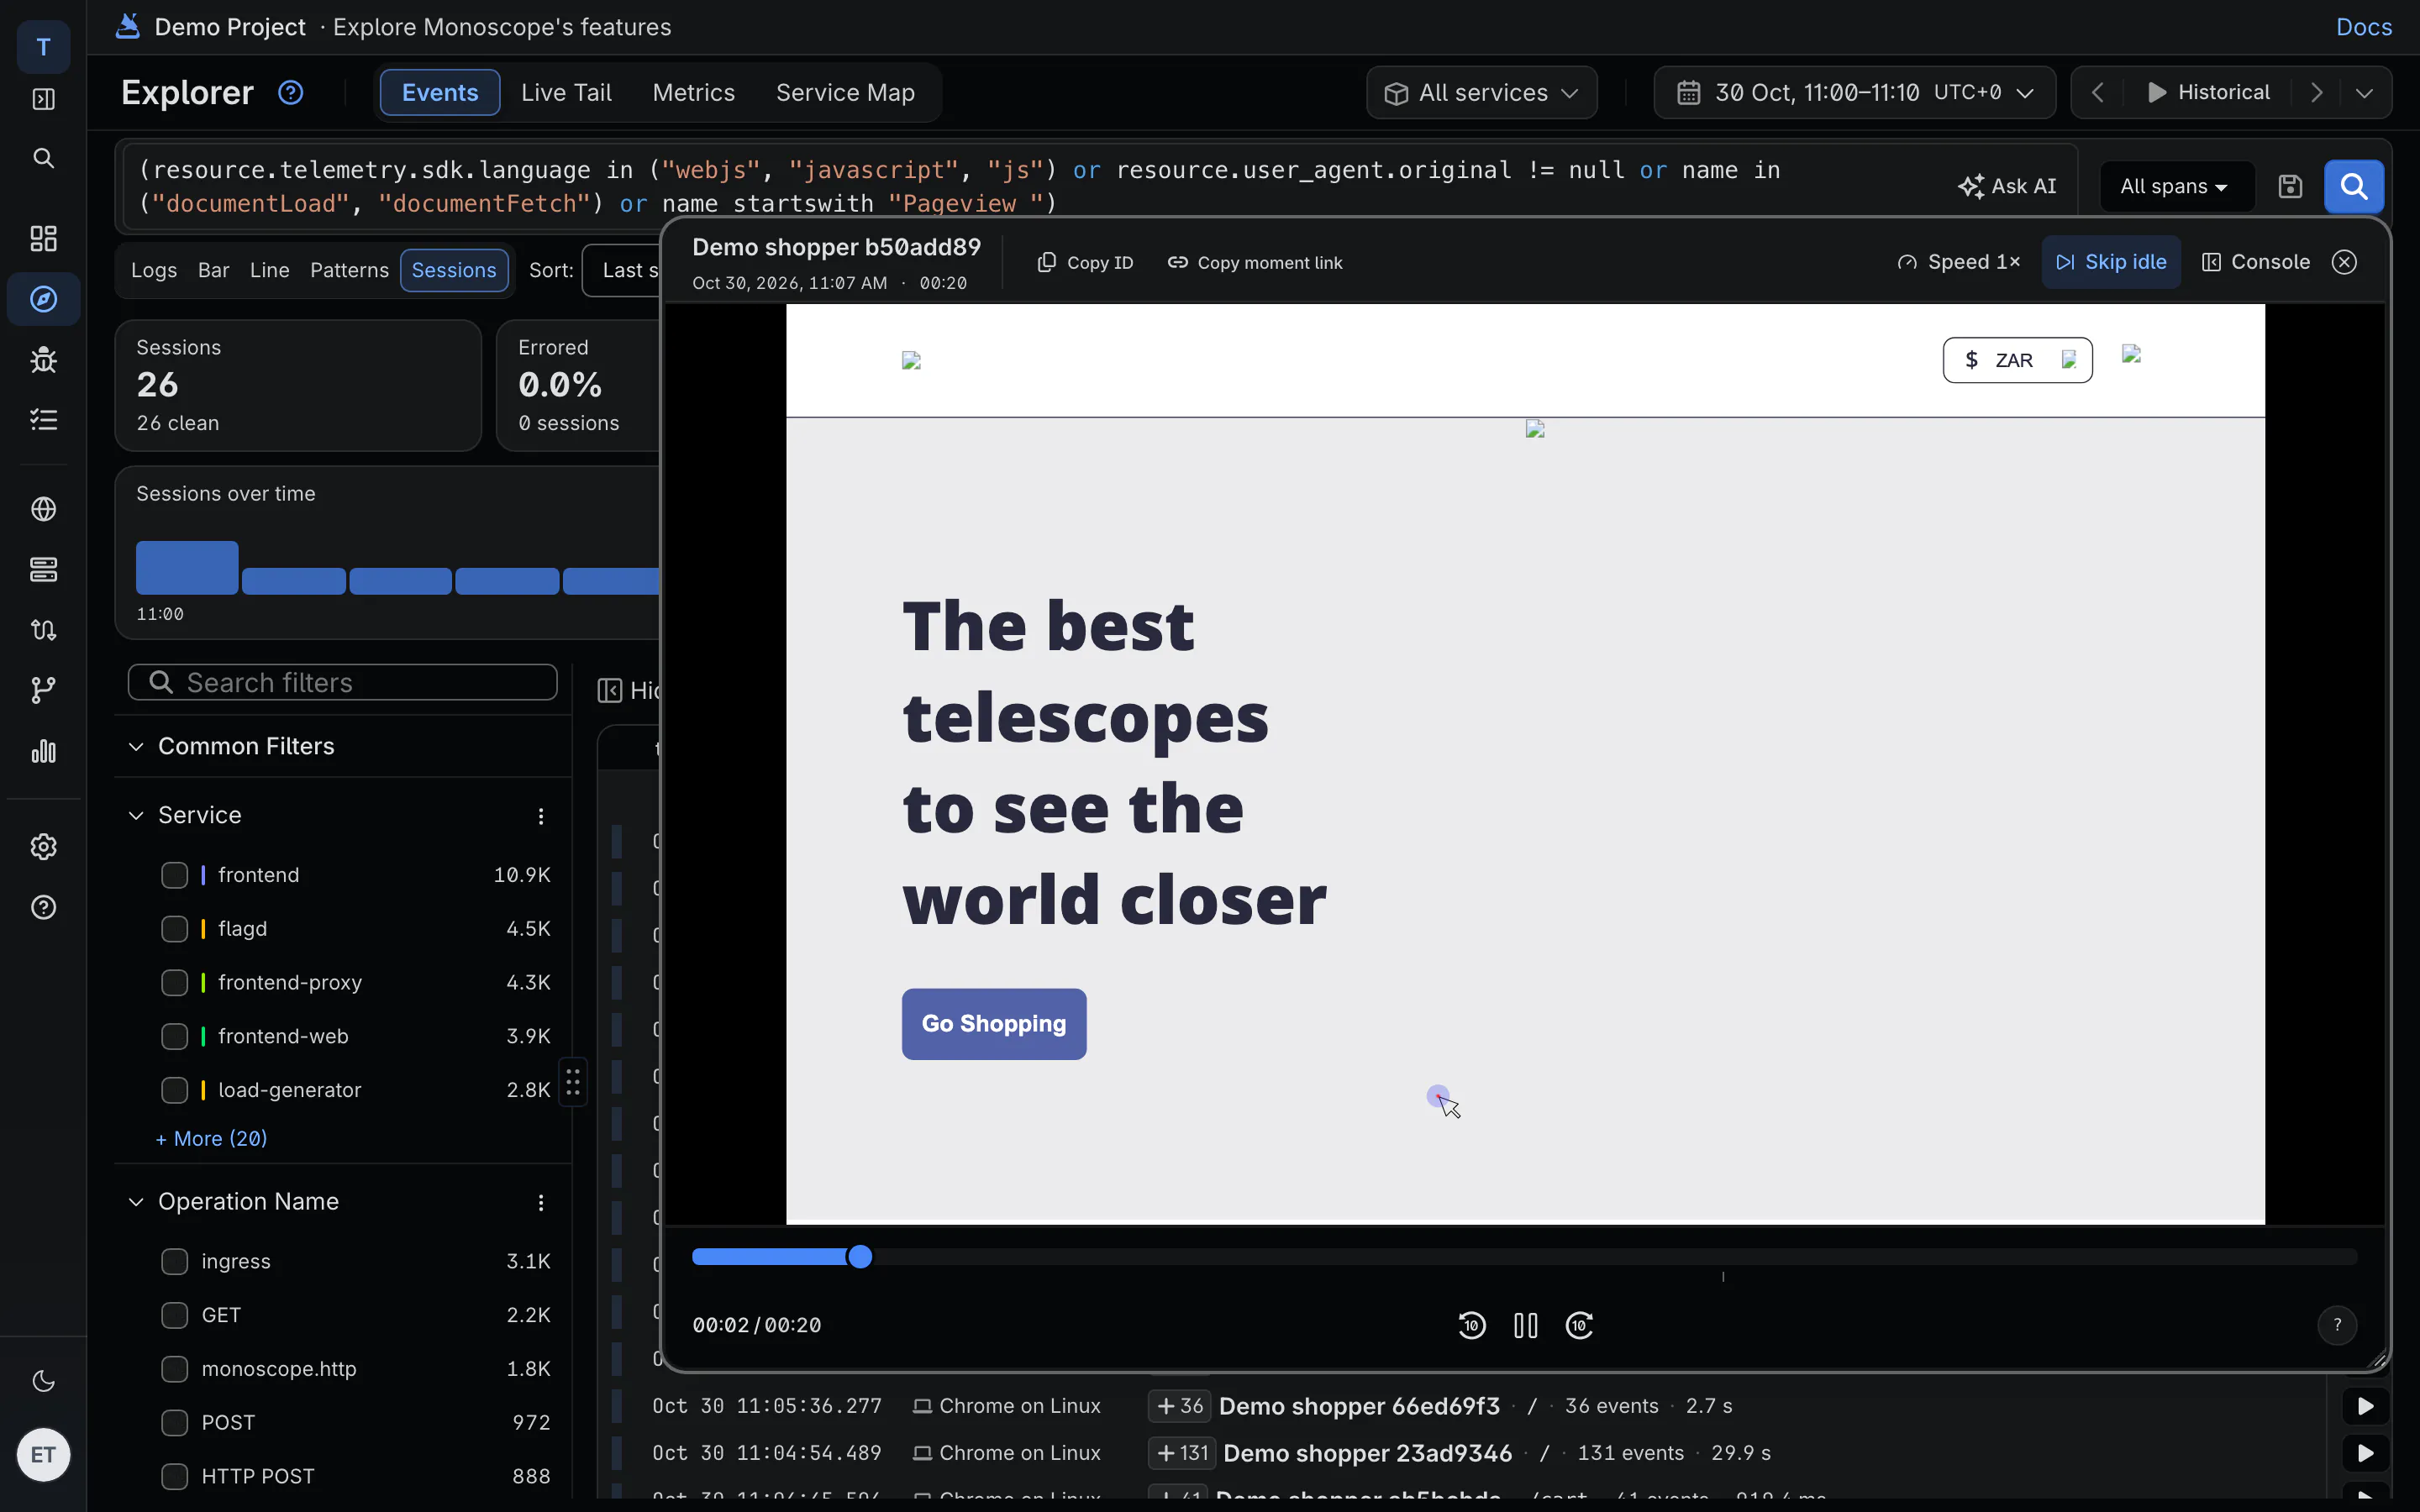Rewind replay 10 seconds
Screen dimensions: 2420x1512
click(1472, 1325)
